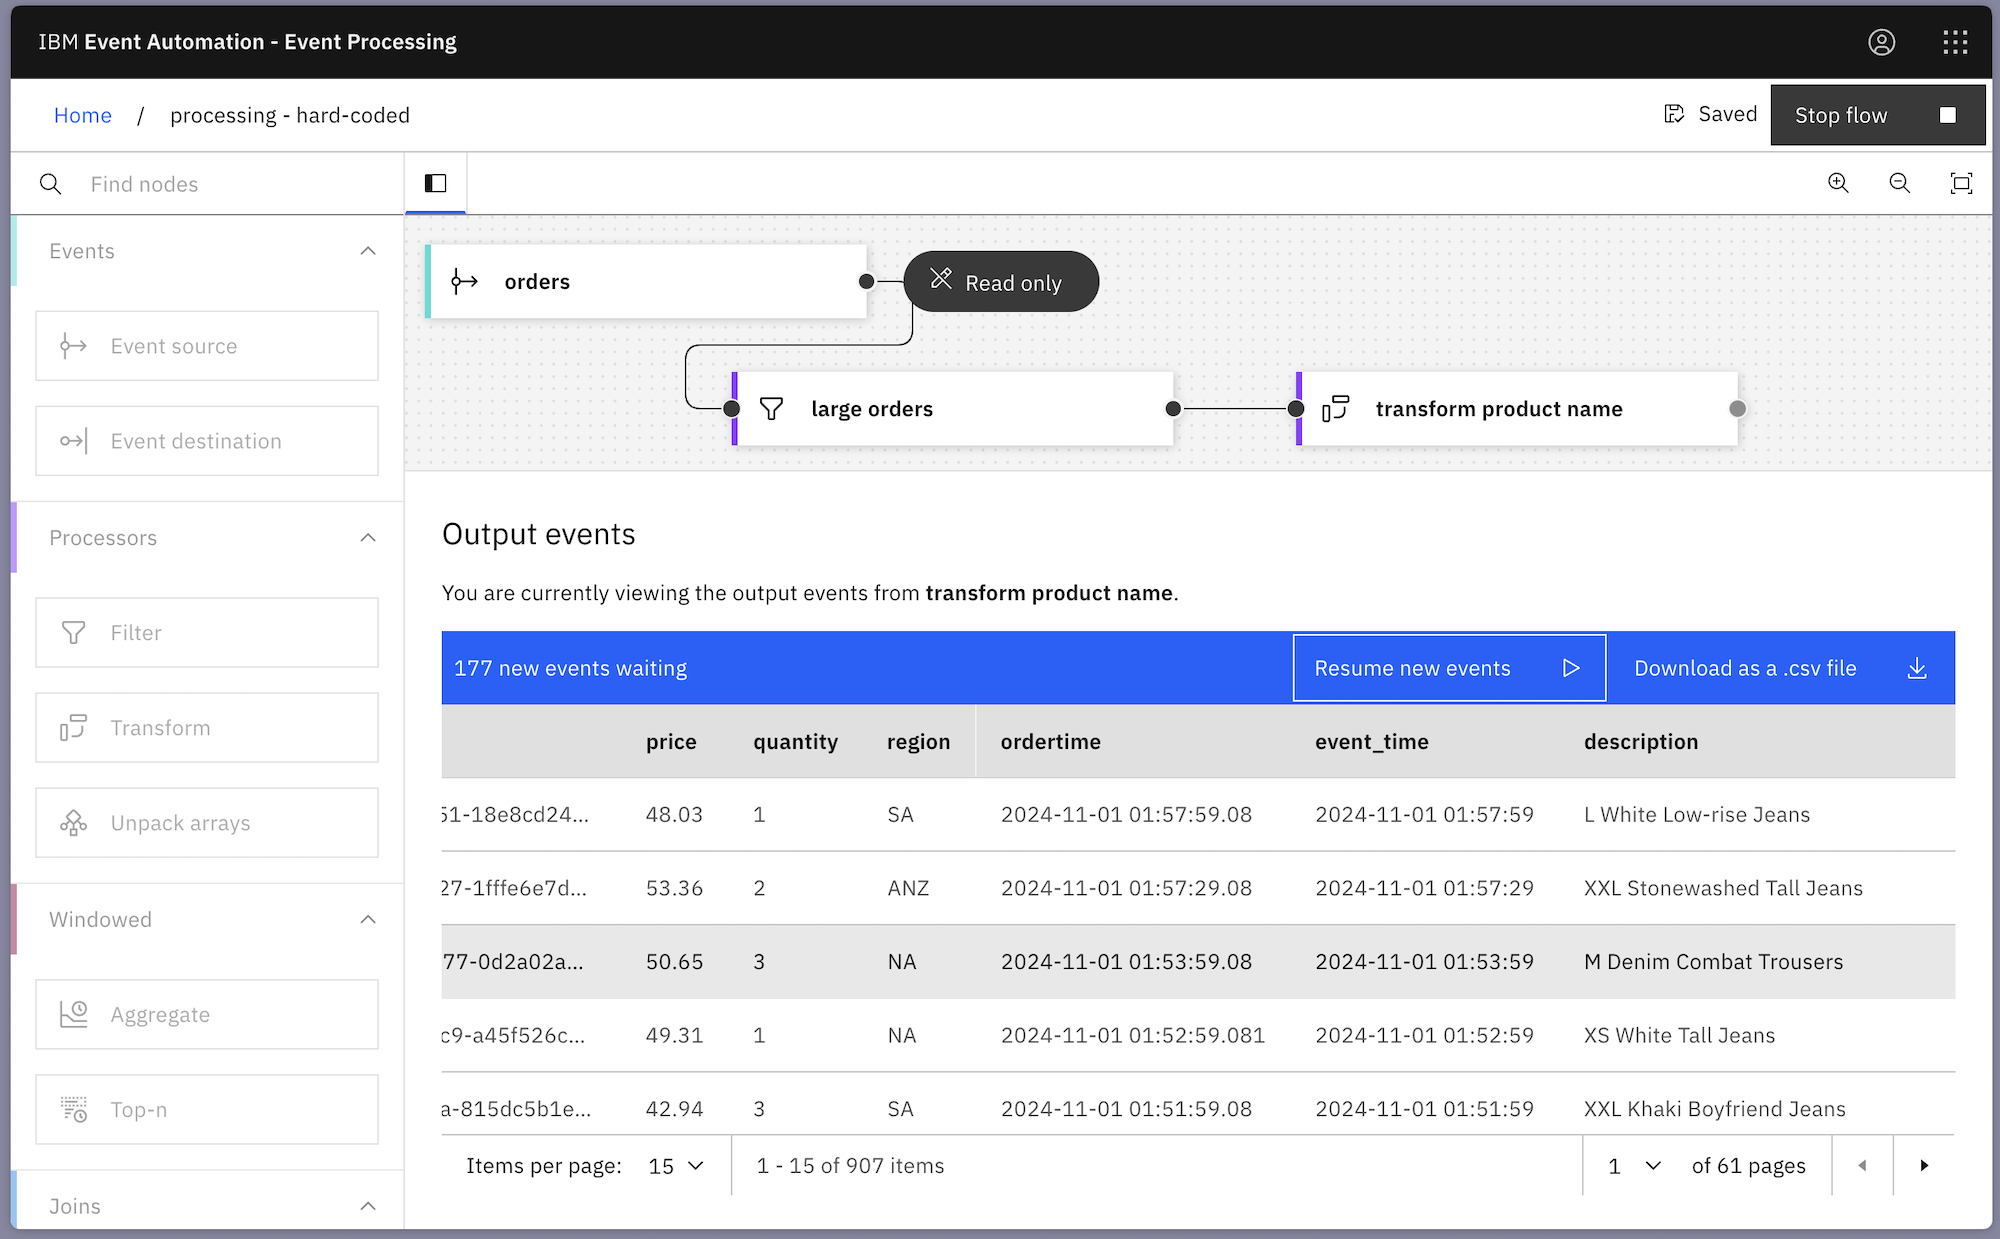Viewport: 2000px width, 1239px height.
Task: Click the zoom in magnifier icon
Action: pyautogui.click(x=1838, y=183)
